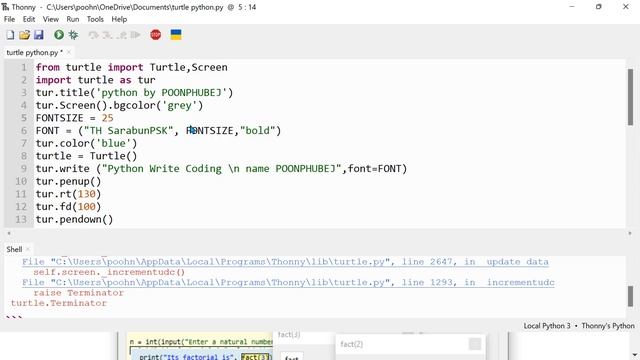Click the code tur.rt(130)
Image resolution: width=640 pixels, height=360 pixels.
point(69,194)
